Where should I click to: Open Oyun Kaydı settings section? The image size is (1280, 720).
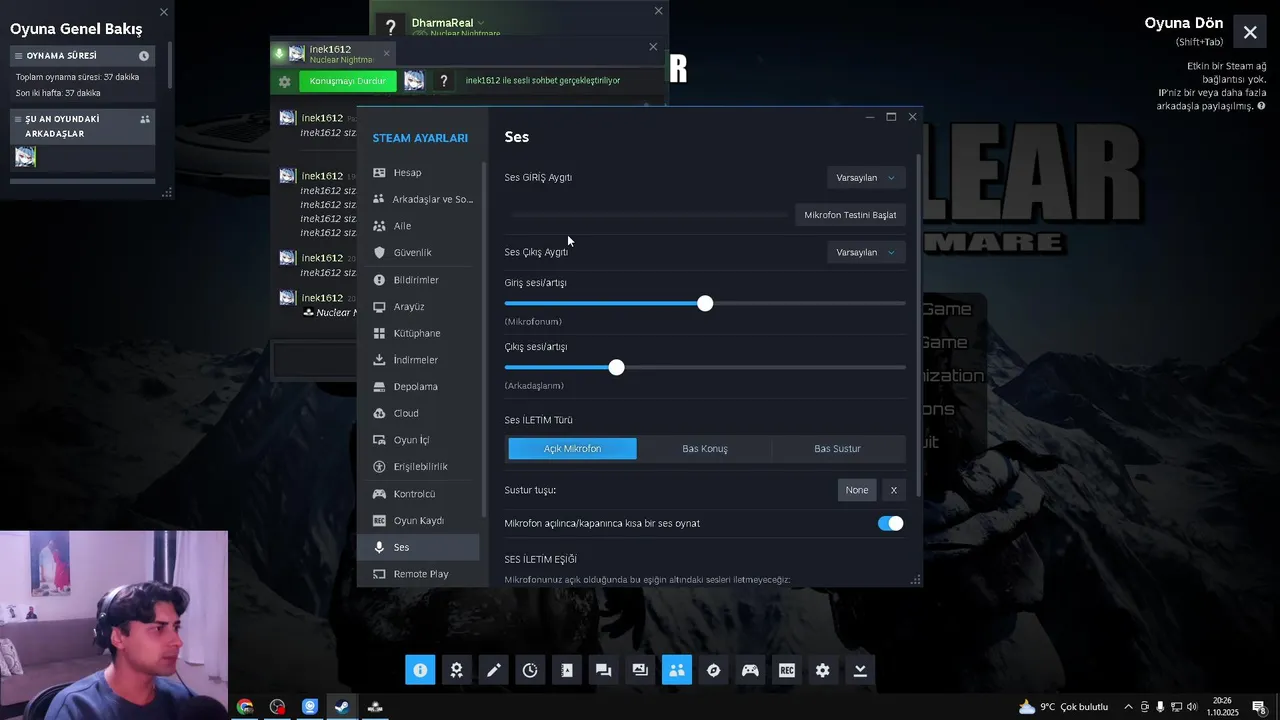[x=419, y=521]
